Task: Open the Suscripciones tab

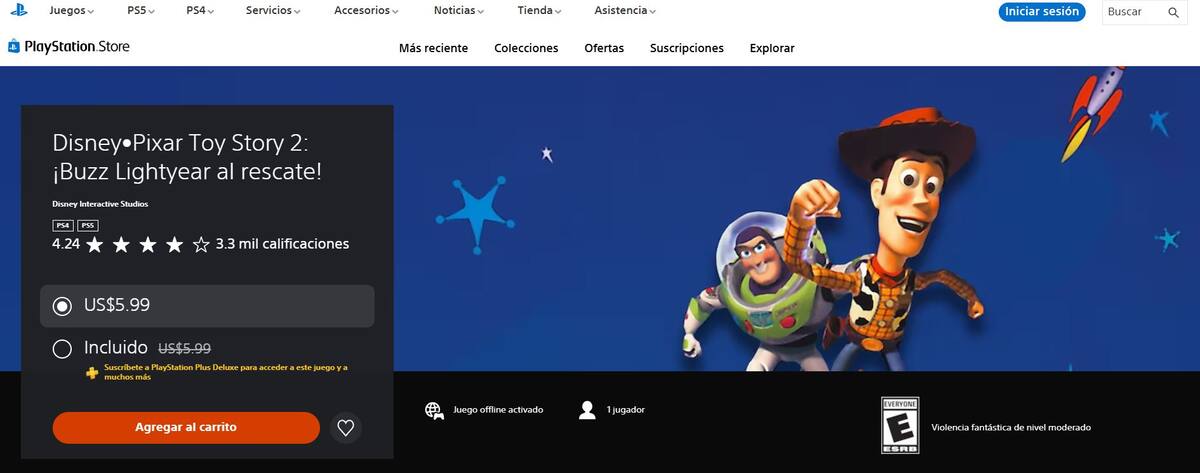Action: coord(686,48)
